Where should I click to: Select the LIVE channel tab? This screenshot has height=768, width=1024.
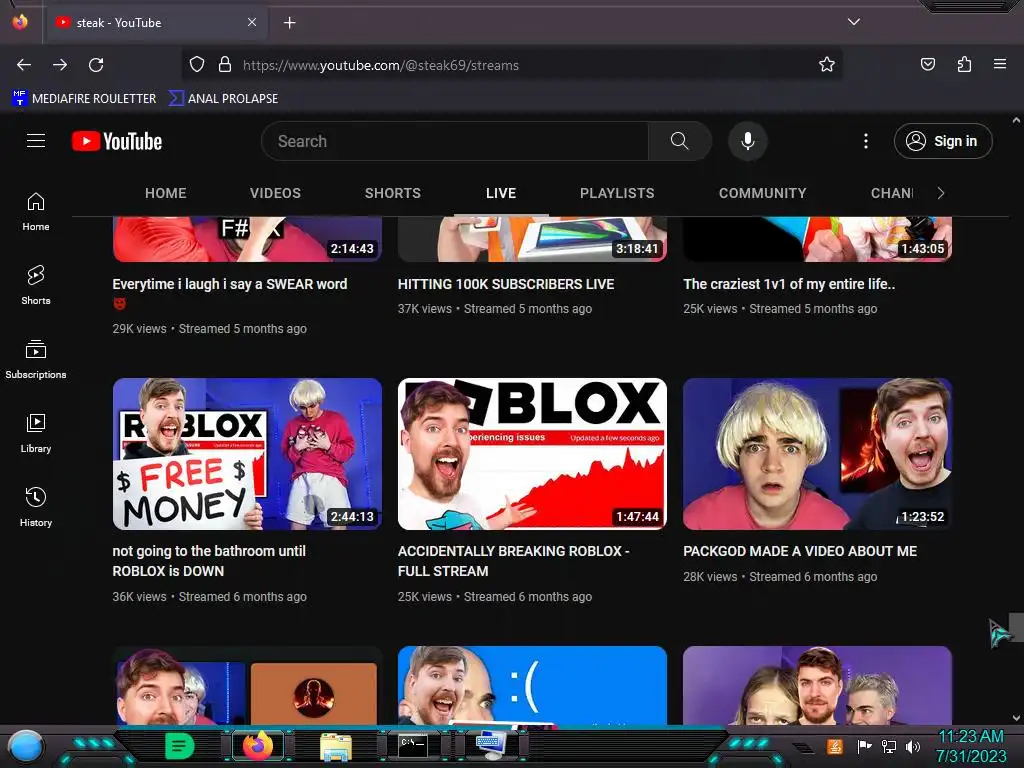501,193
